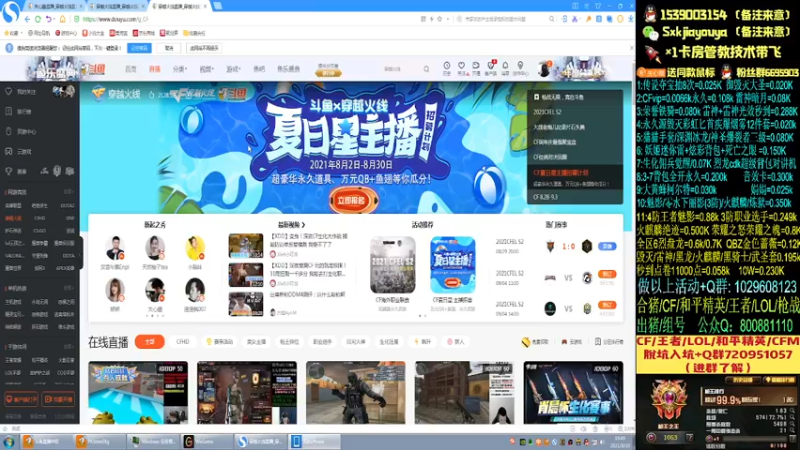Click the browser back arrow
800x450 pixels.
click(x=27, y=19)
